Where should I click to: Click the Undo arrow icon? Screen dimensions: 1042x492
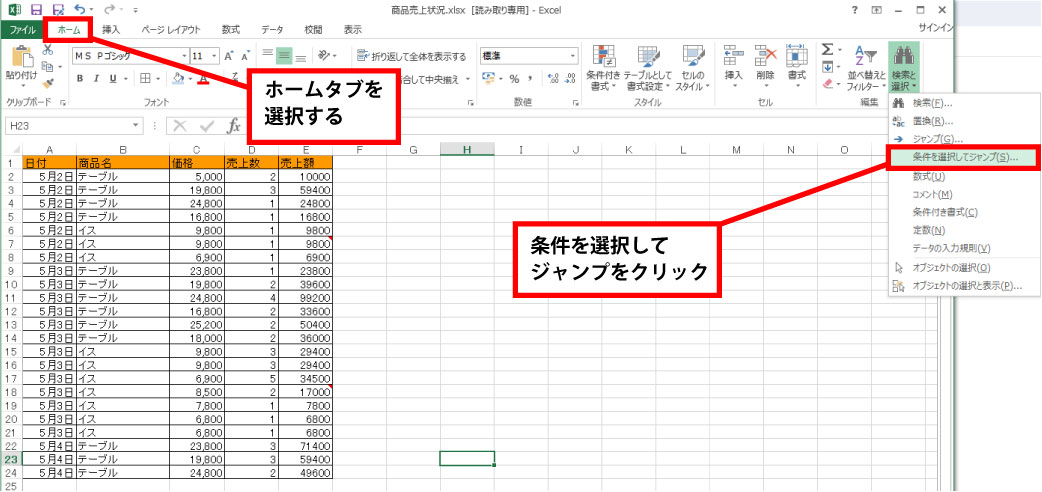click(80, 10)
